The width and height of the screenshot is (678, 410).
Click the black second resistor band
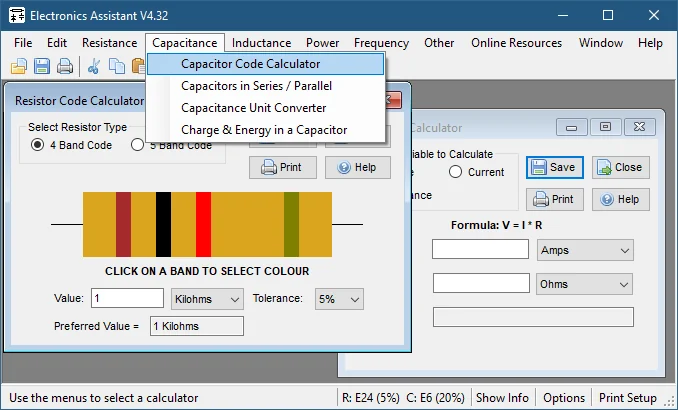[163, 224]
